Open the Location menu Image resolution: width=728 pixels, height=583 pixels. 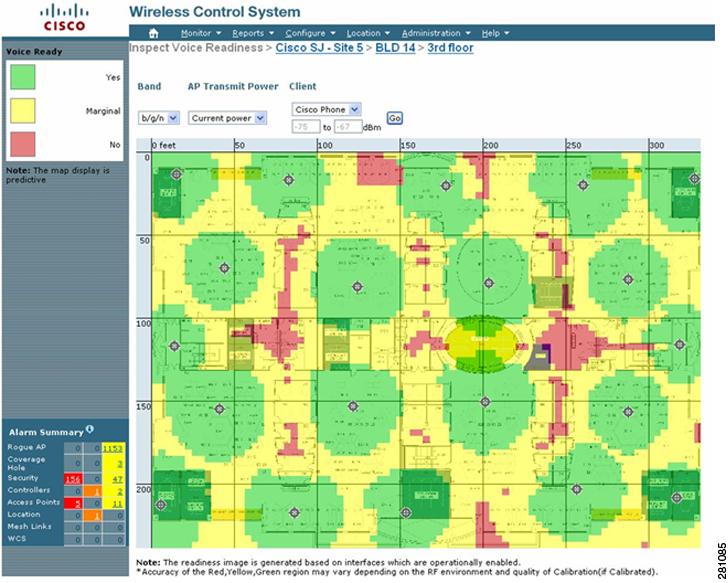[368, 33]
